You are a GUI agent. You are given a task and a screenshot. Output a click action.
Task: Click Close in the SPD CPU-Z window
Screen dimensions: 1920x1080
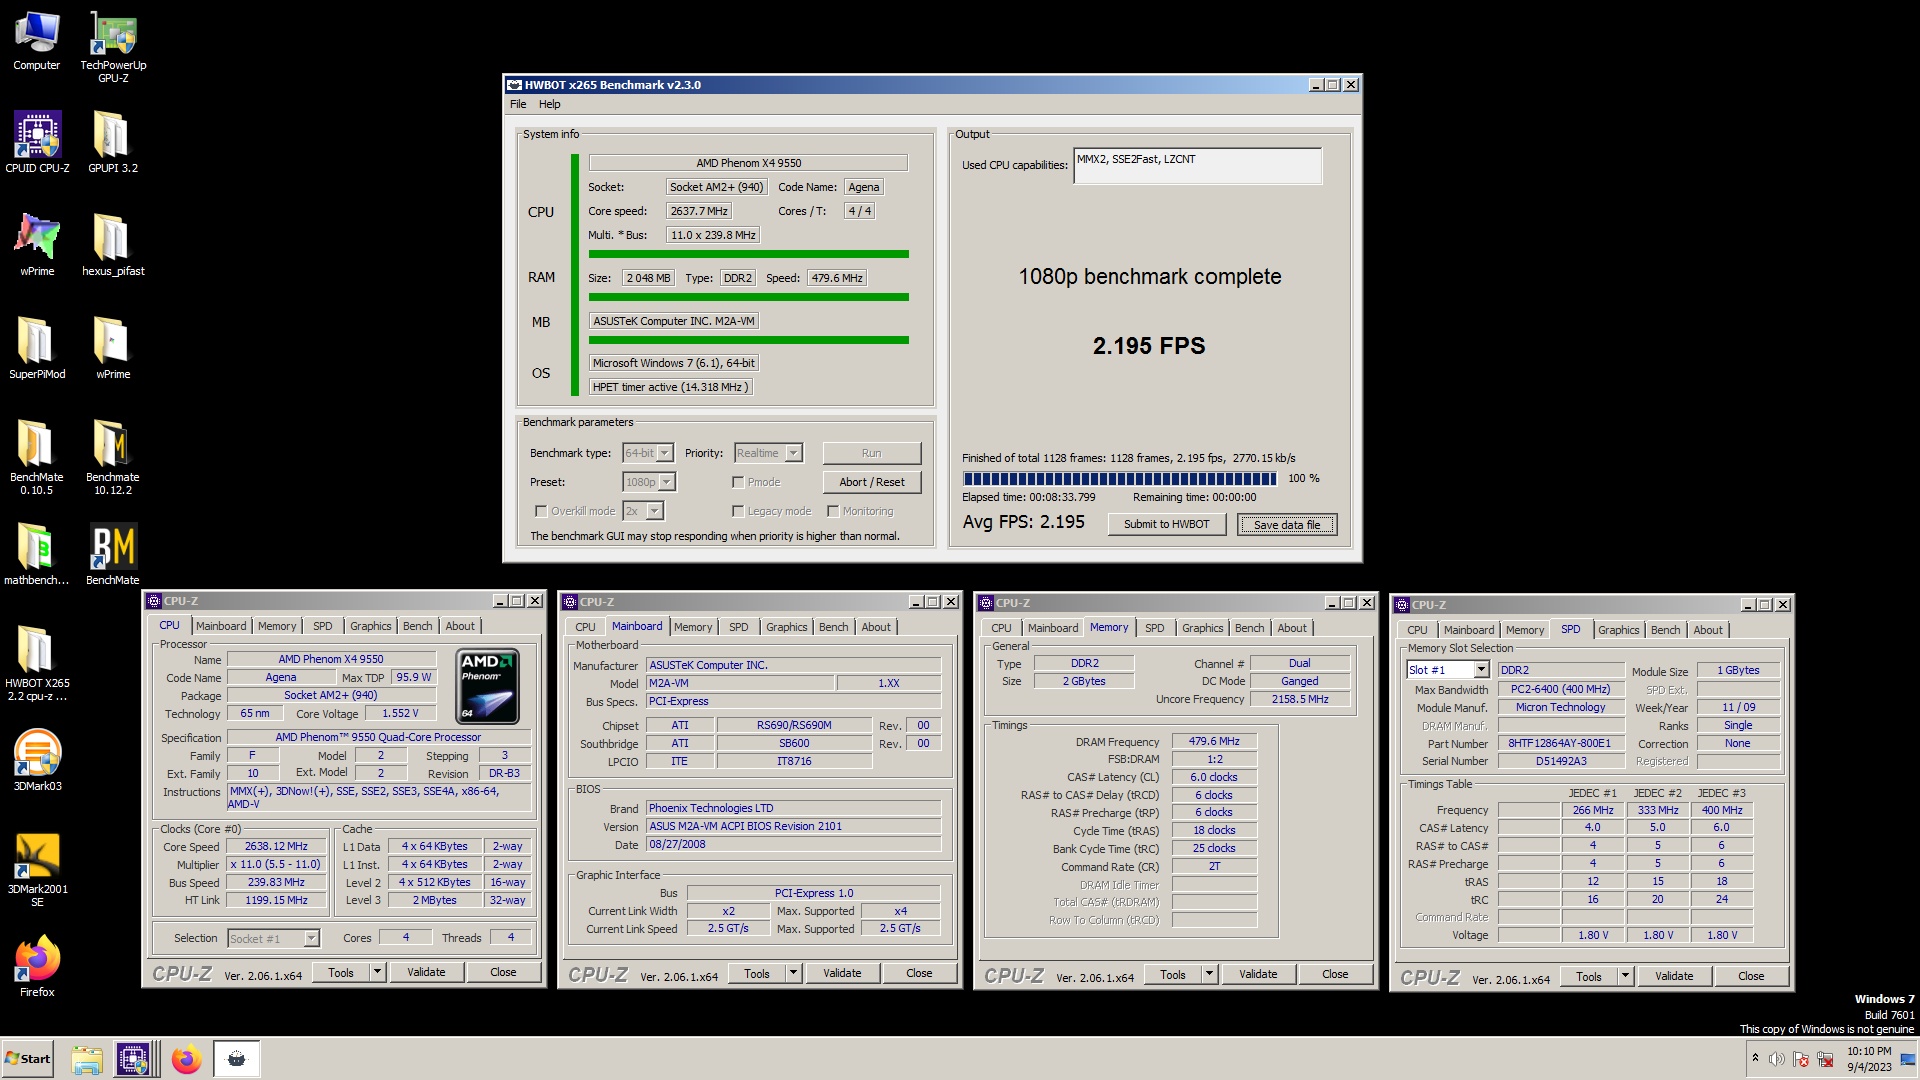(1751, 976)
